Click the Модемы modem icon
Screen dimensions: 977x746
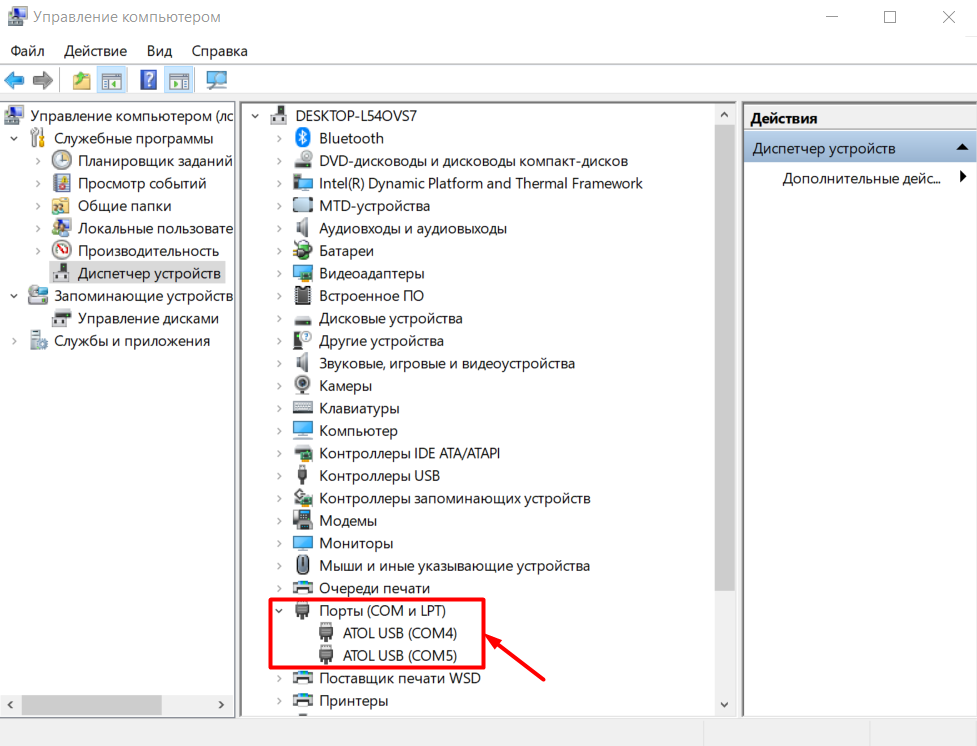303,520
